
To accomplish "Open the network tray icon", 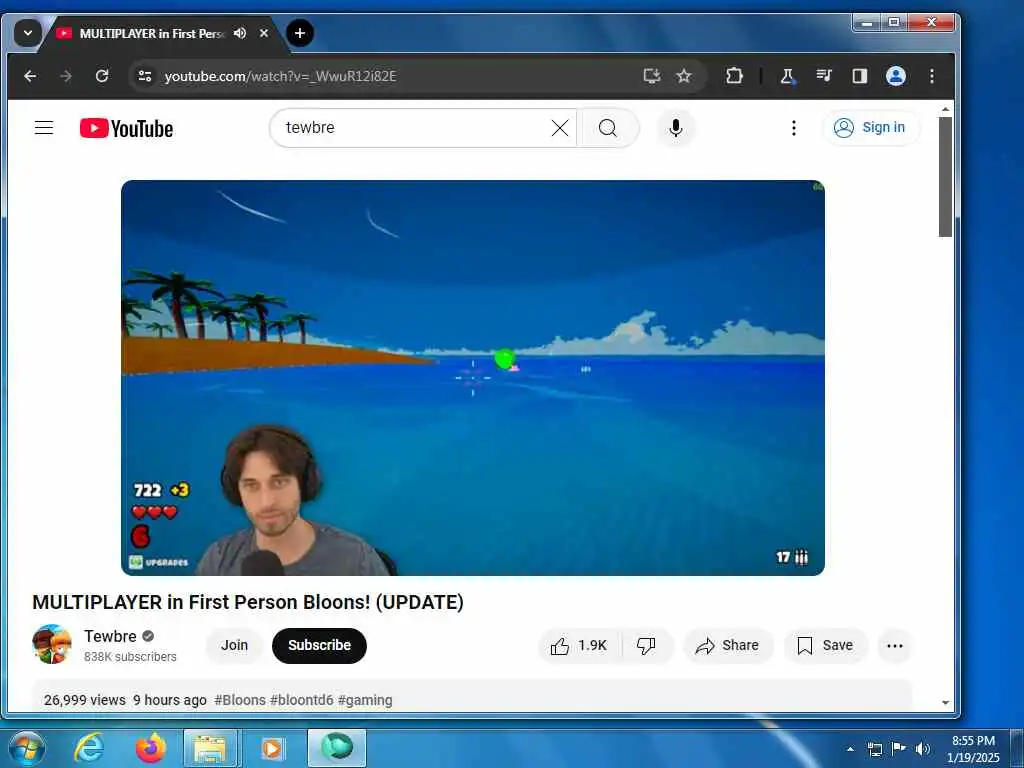I will tap(875, 749).
